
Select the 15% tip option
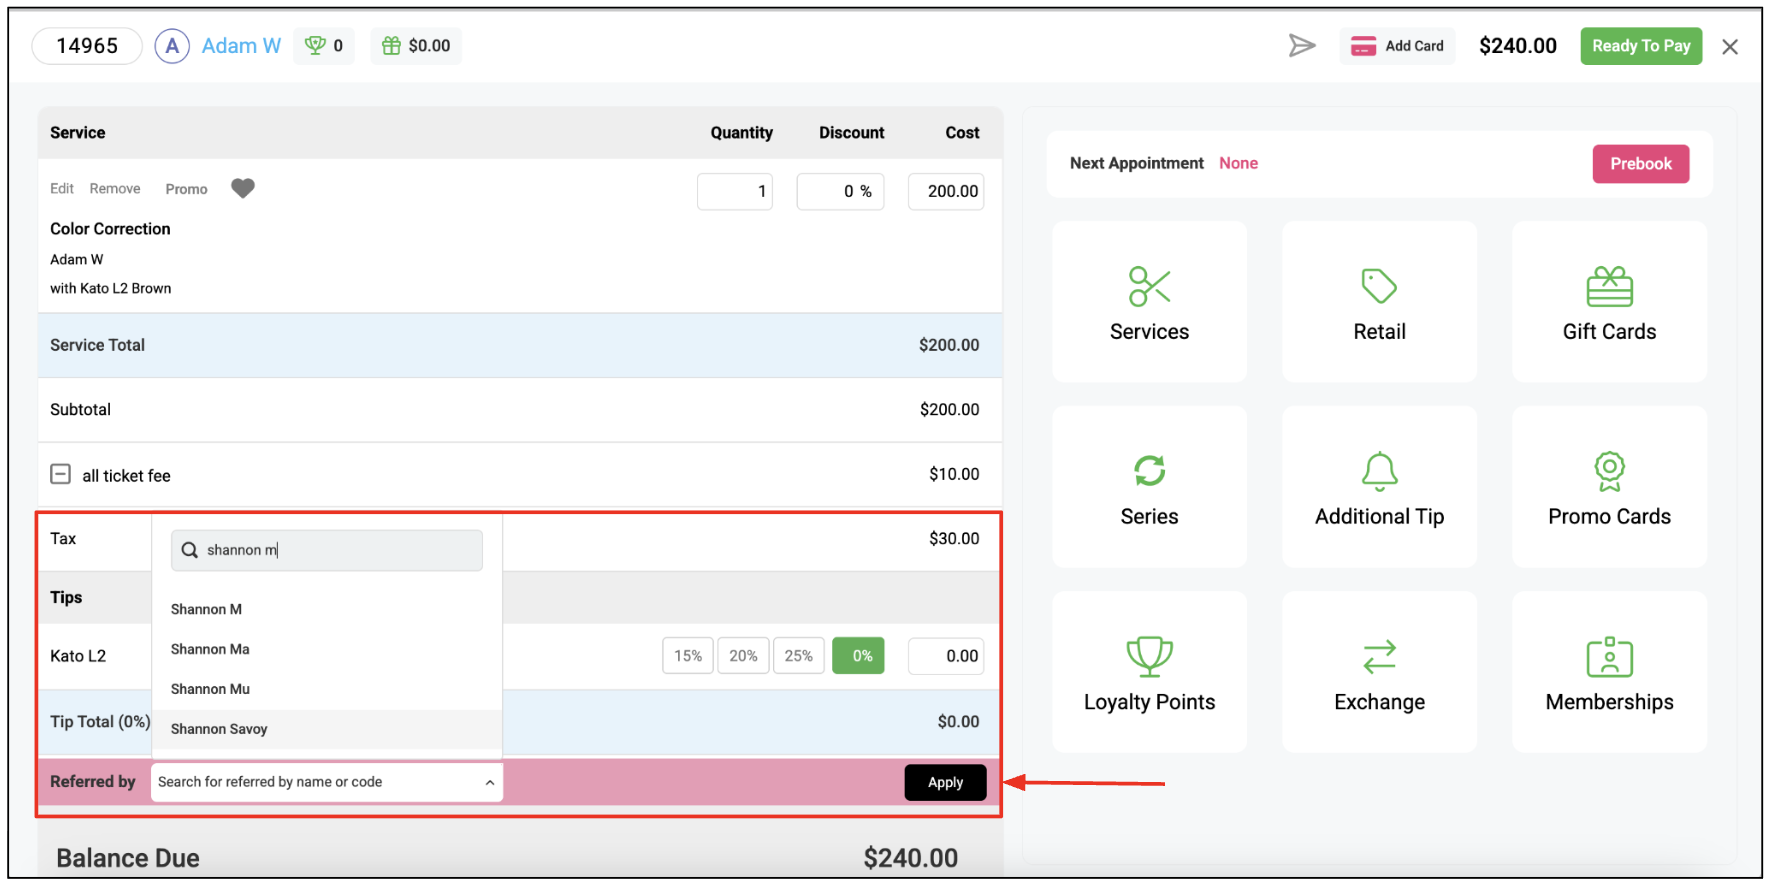coord(688,656)
